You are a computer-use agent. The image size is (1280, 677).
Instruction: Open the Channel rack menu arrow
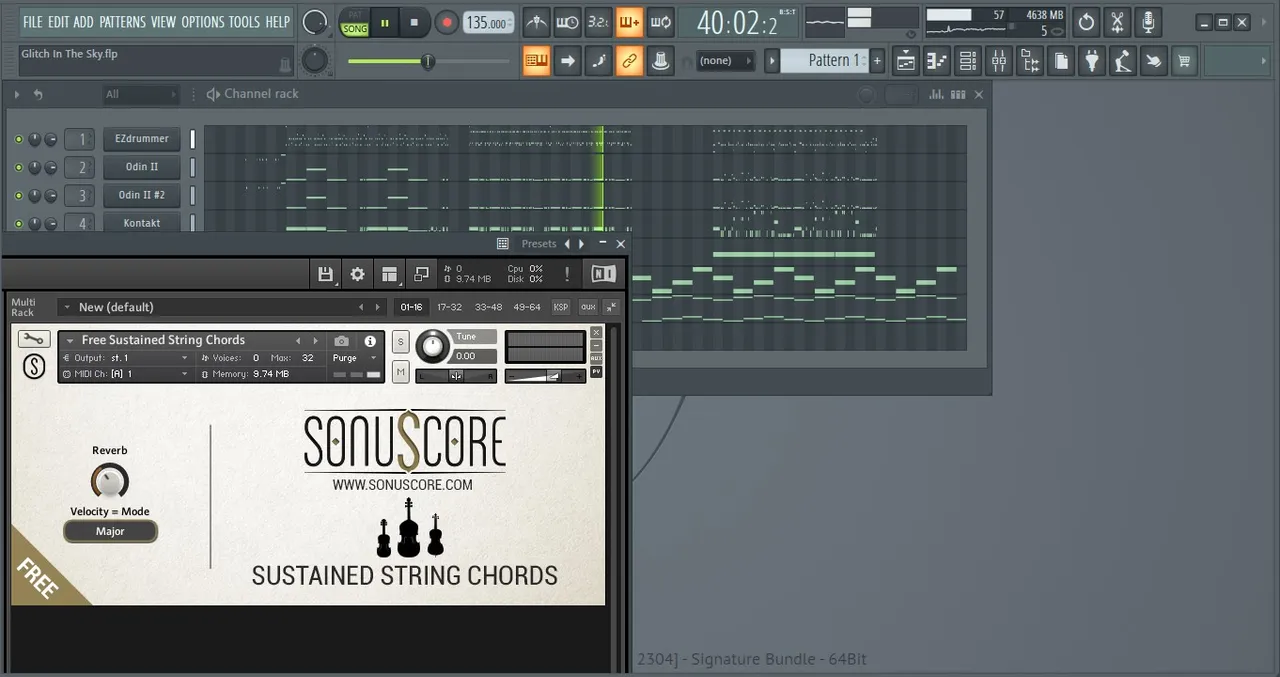click(16, 94)
